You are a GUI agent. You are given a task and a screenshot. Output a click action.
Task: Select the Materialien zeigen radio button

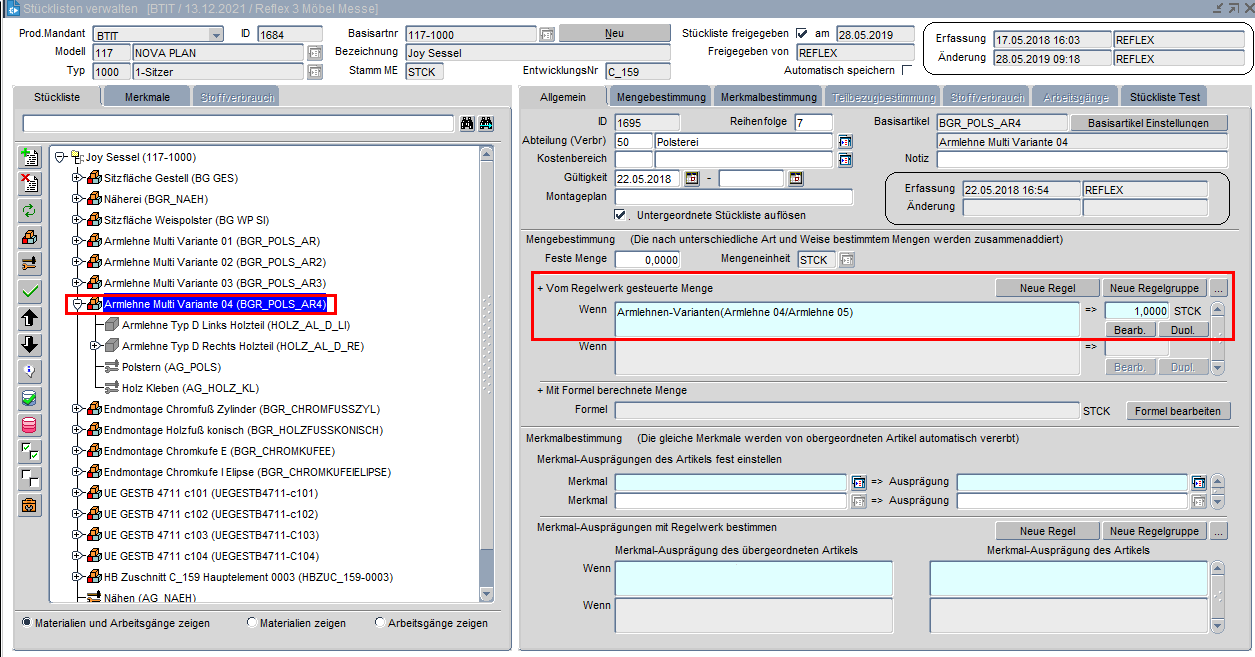click(251, 623)
